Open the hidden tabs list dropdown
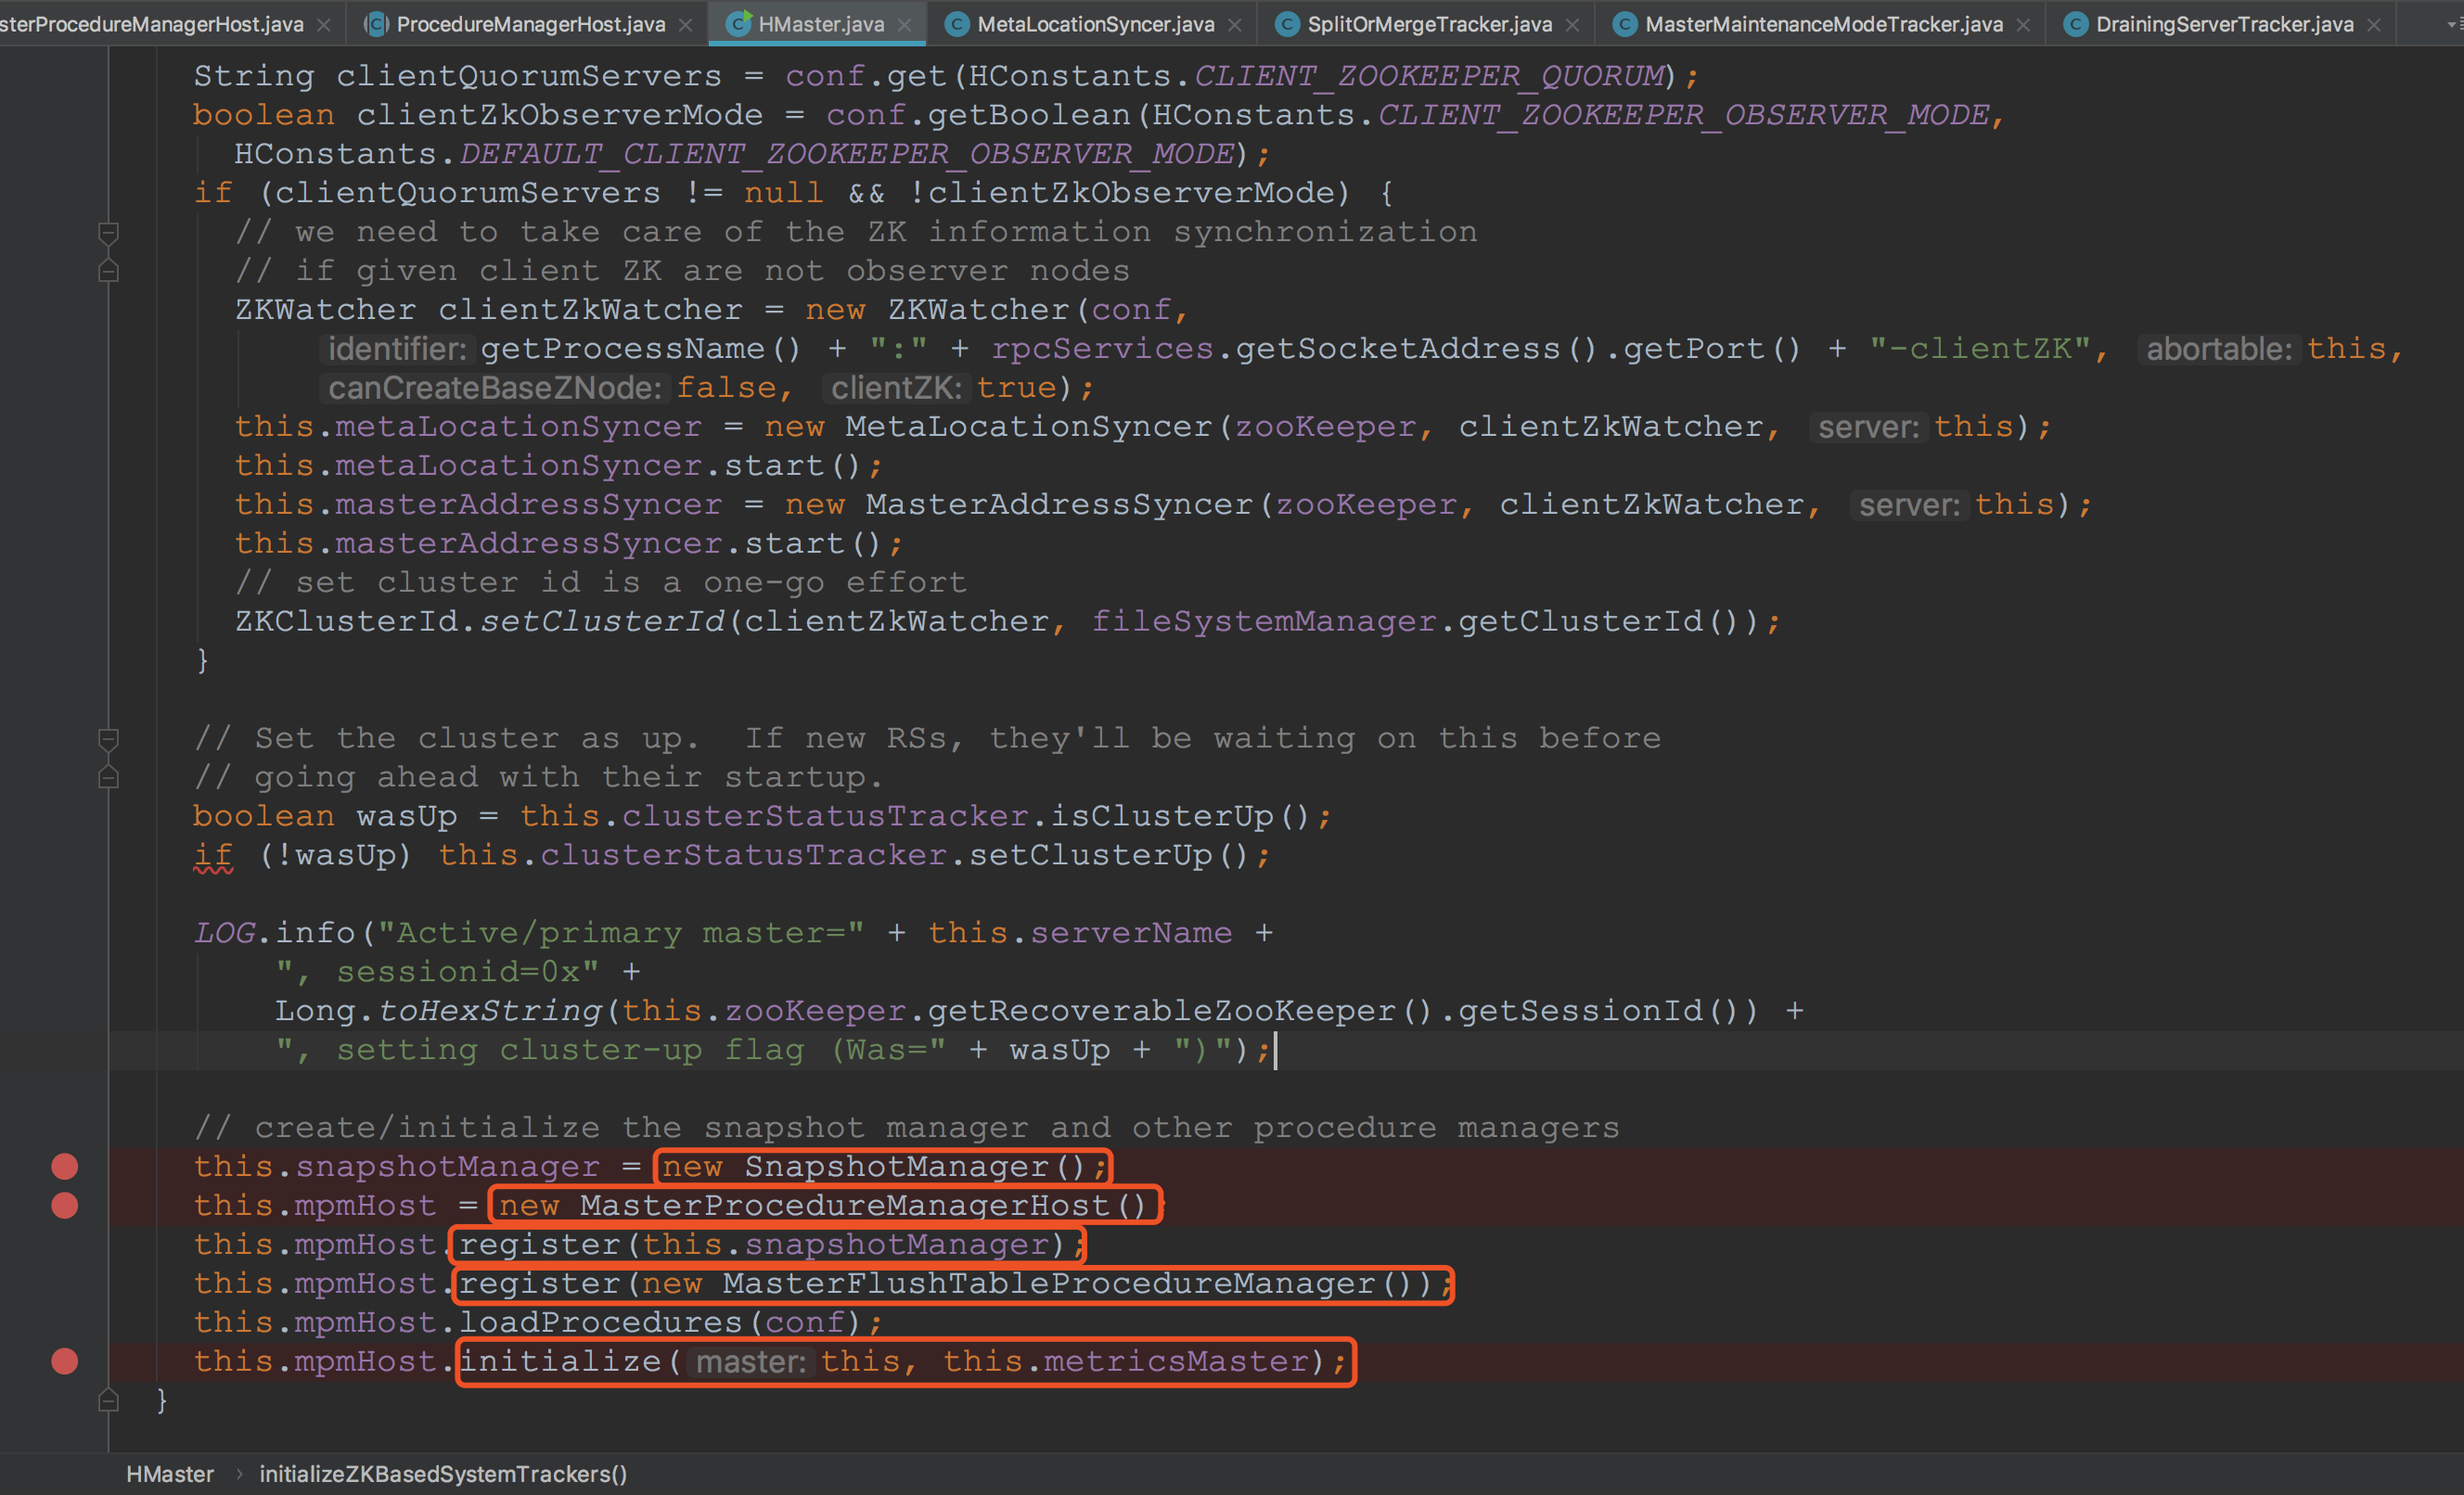The height and width of the screenshot is (1495, 2464). (2453, 24)
